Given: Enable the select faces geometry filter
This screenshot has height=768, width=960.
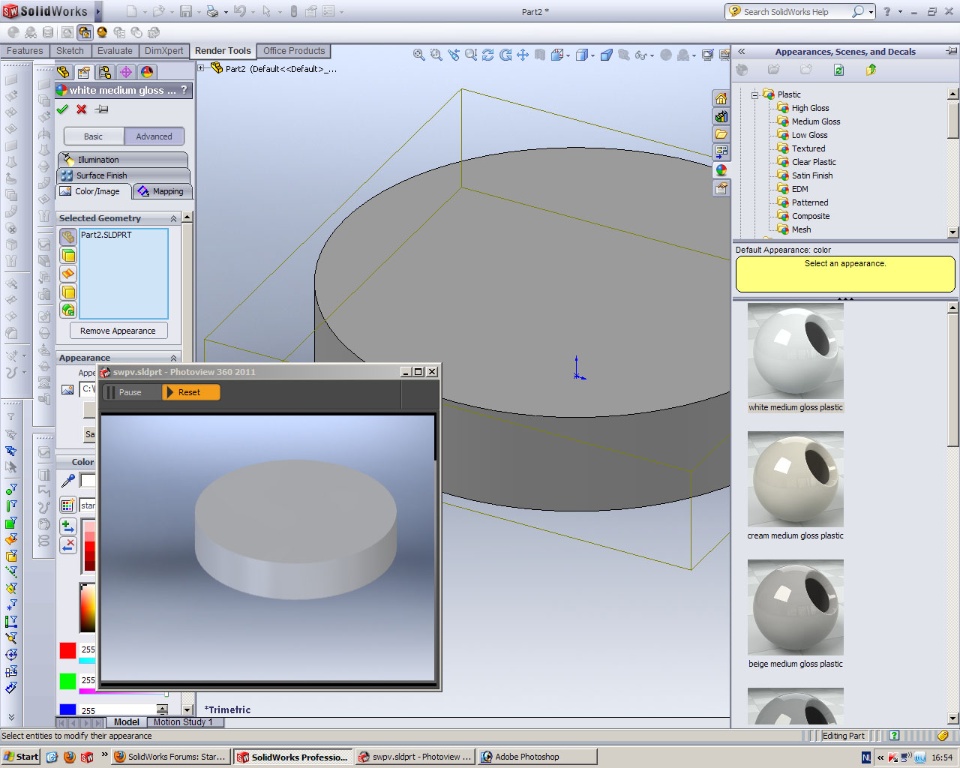Looking at the screenshot, I should click(x=68, y=255).
